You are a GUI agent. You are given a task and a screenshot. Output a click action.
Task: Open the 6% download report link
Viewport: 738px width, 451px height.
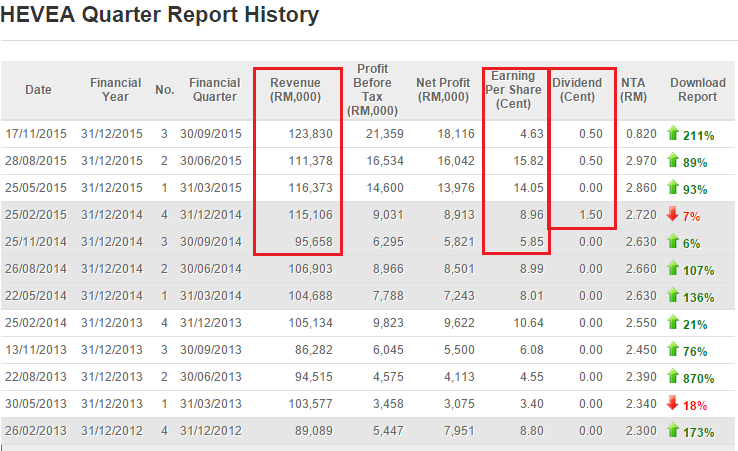pos(691,244)
